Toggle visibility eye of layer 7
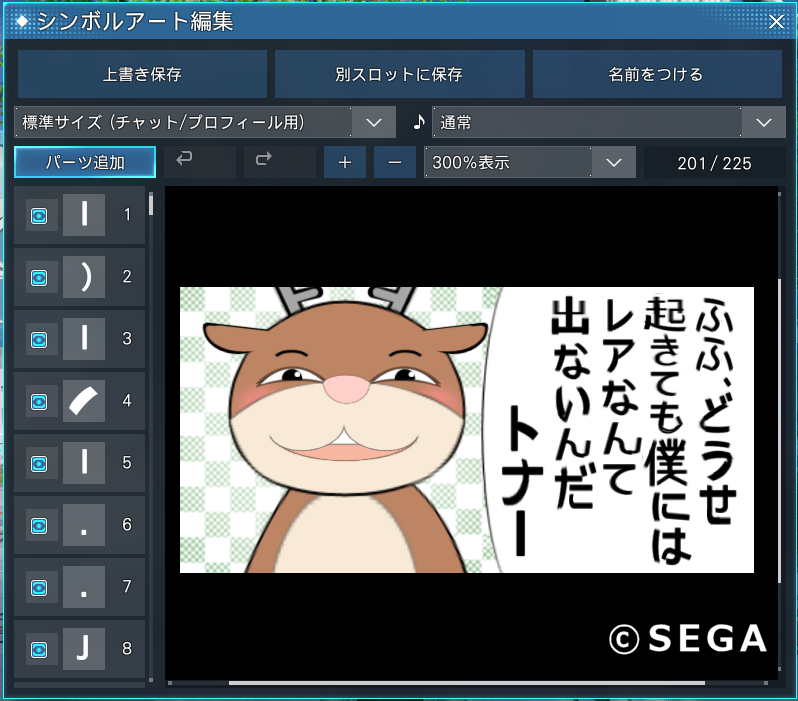 pyautogui.click(x=39, y=588)
